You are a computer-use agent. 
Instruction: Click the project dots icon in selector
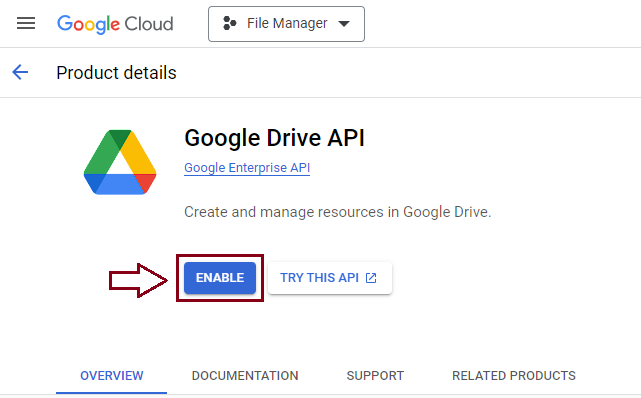click(x=229, y=24)
